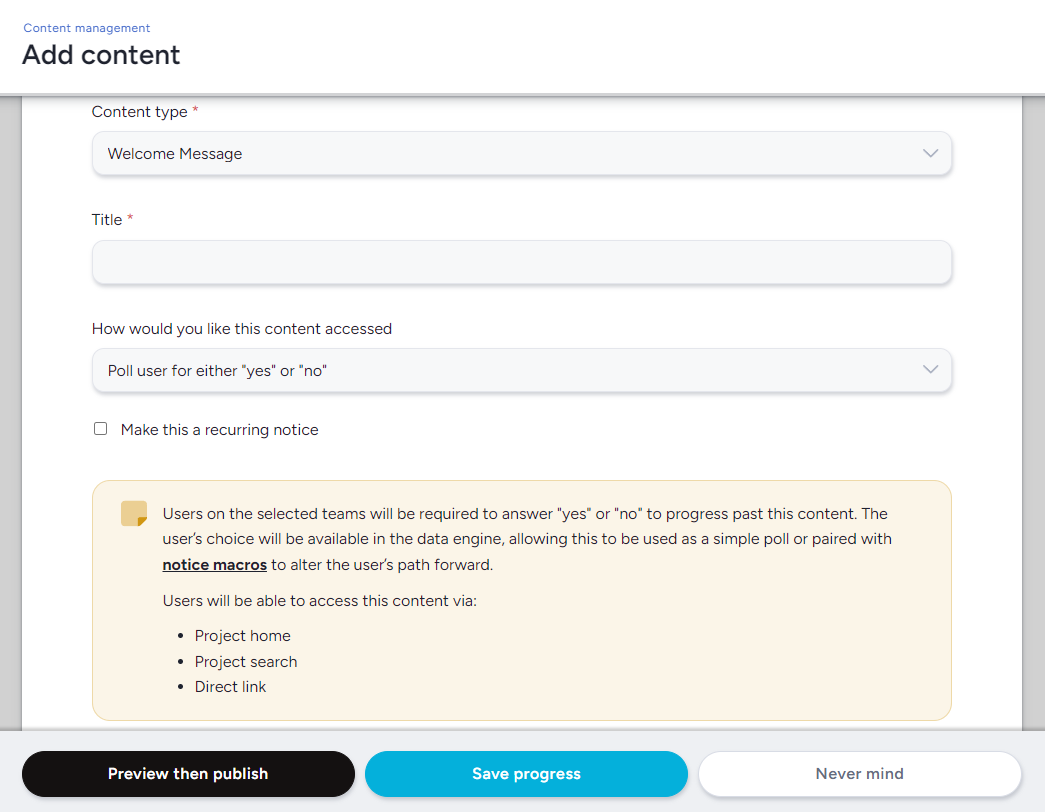The height and width of the screenshot is (812, 1045).
Task: Click the Title field label
Action: click(107, 220)
